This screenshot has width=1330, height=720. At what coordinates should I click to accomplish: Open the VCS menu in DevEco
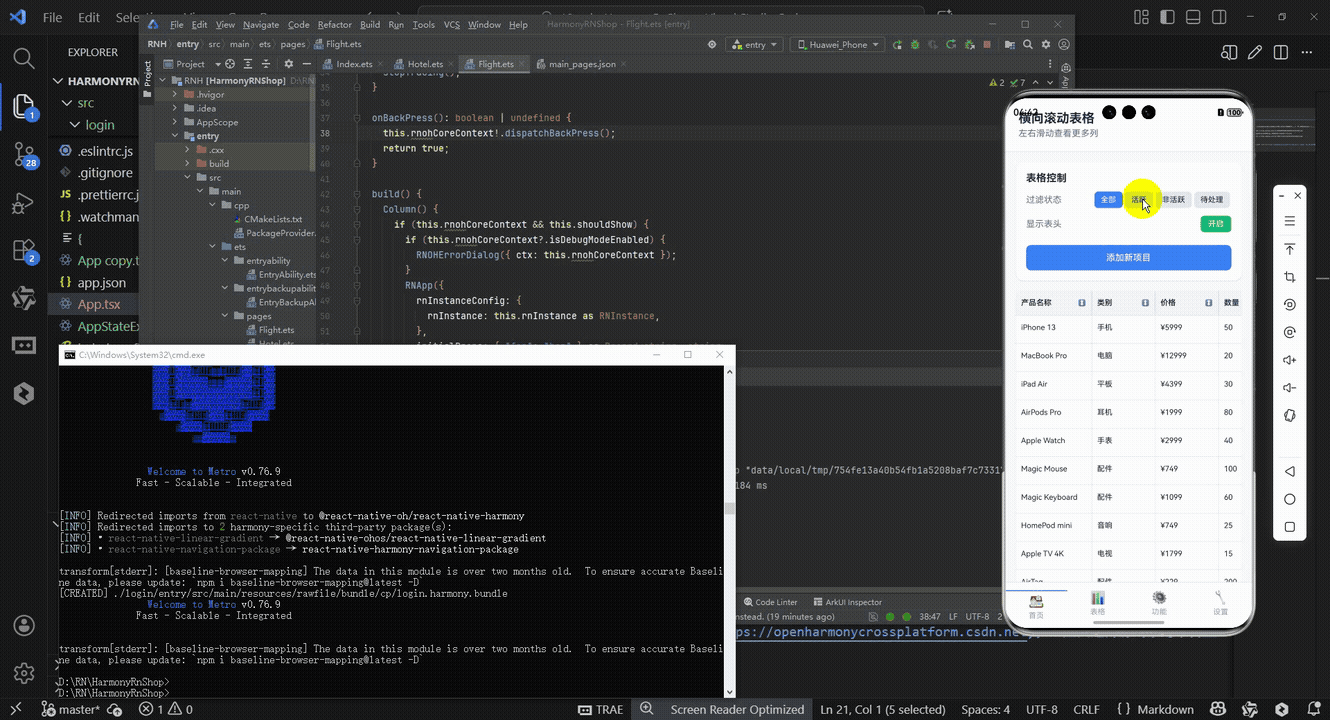452,24
